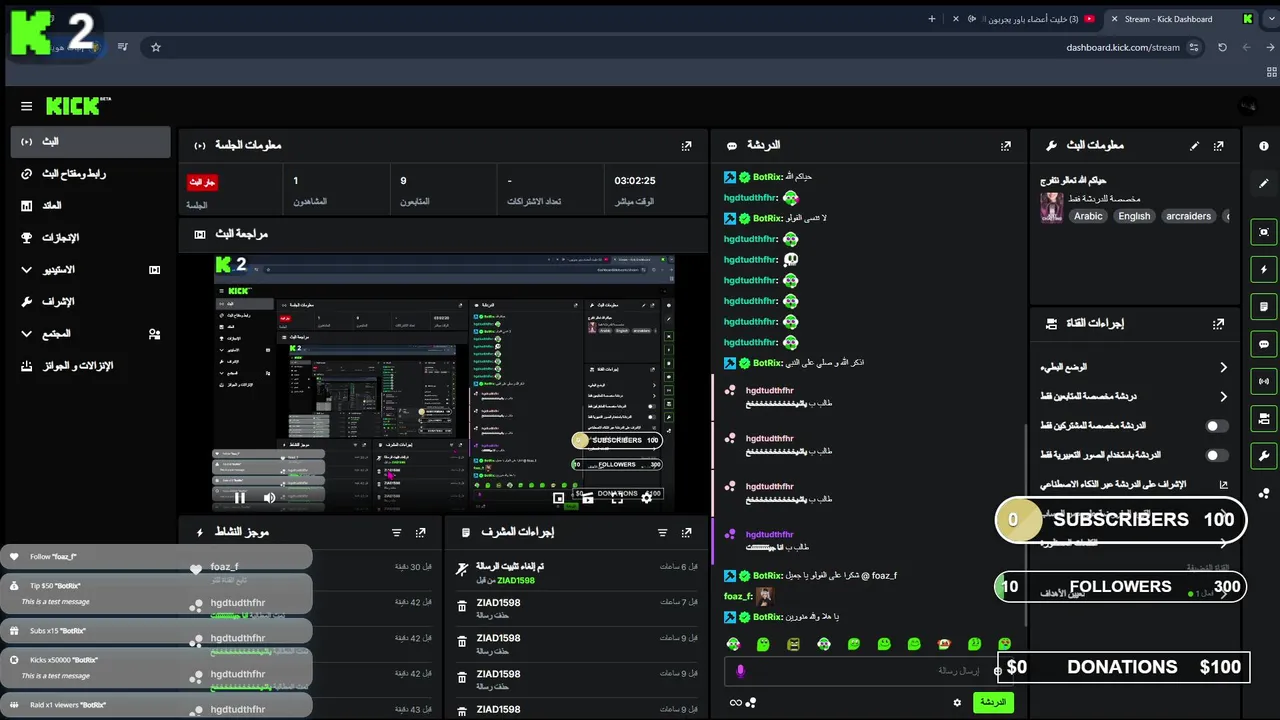Open AI chat moderation external link icon
The image size is (1280, 720).
[1223, 485]
